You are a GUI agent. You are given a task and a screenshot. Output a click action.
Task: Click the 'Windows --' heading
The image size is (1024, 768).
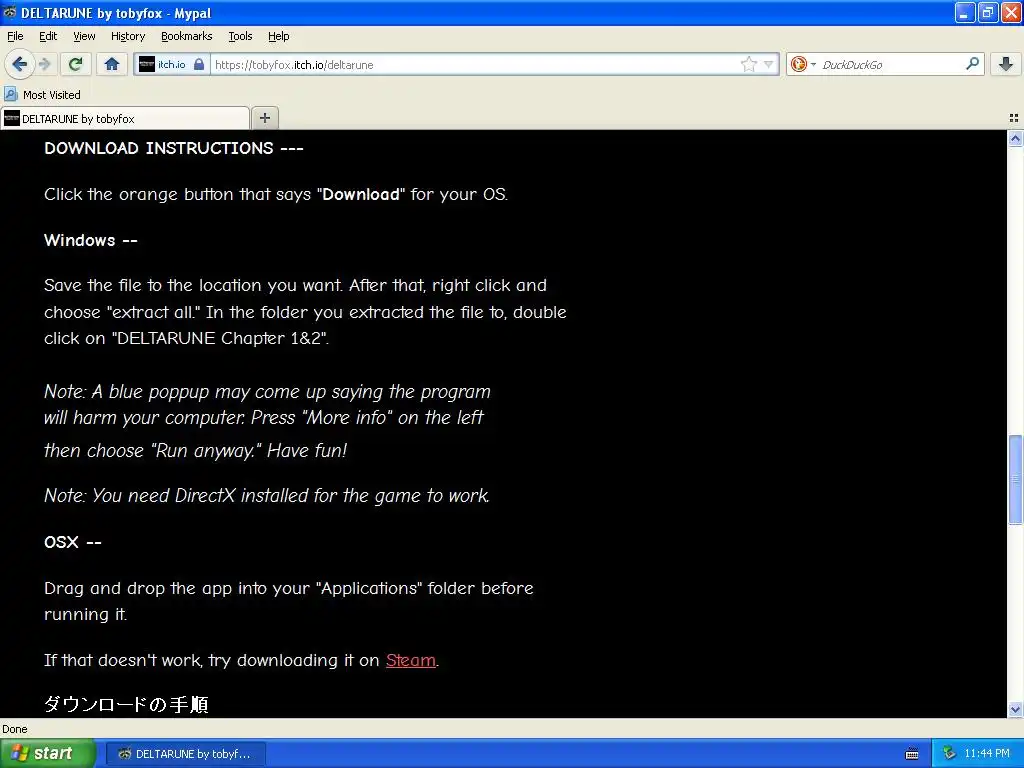(x=91, y=240)
